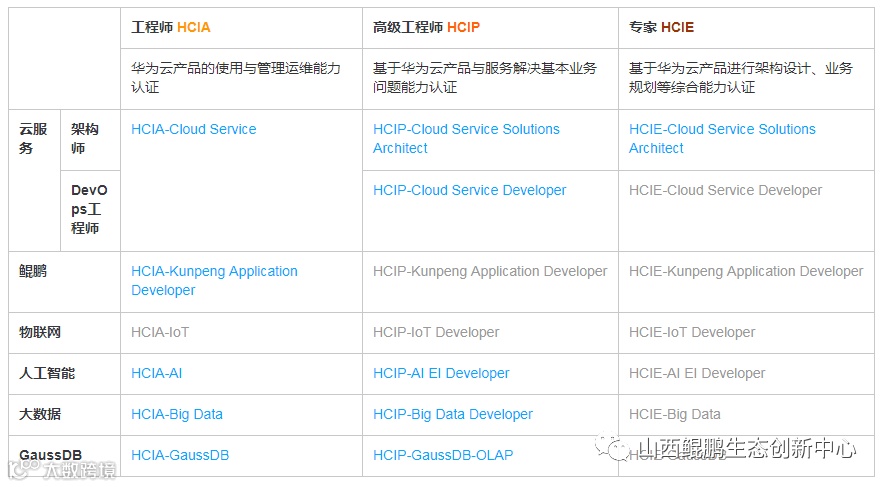Click the GaussDB row header

tap(50, 455)
